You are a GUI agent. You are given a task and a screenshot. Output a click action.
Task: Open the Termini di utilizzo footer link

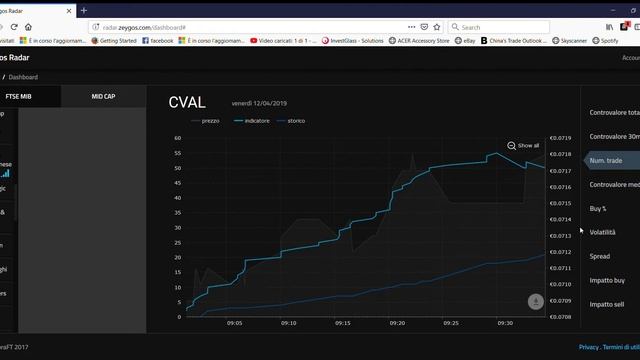pos(621,347)
